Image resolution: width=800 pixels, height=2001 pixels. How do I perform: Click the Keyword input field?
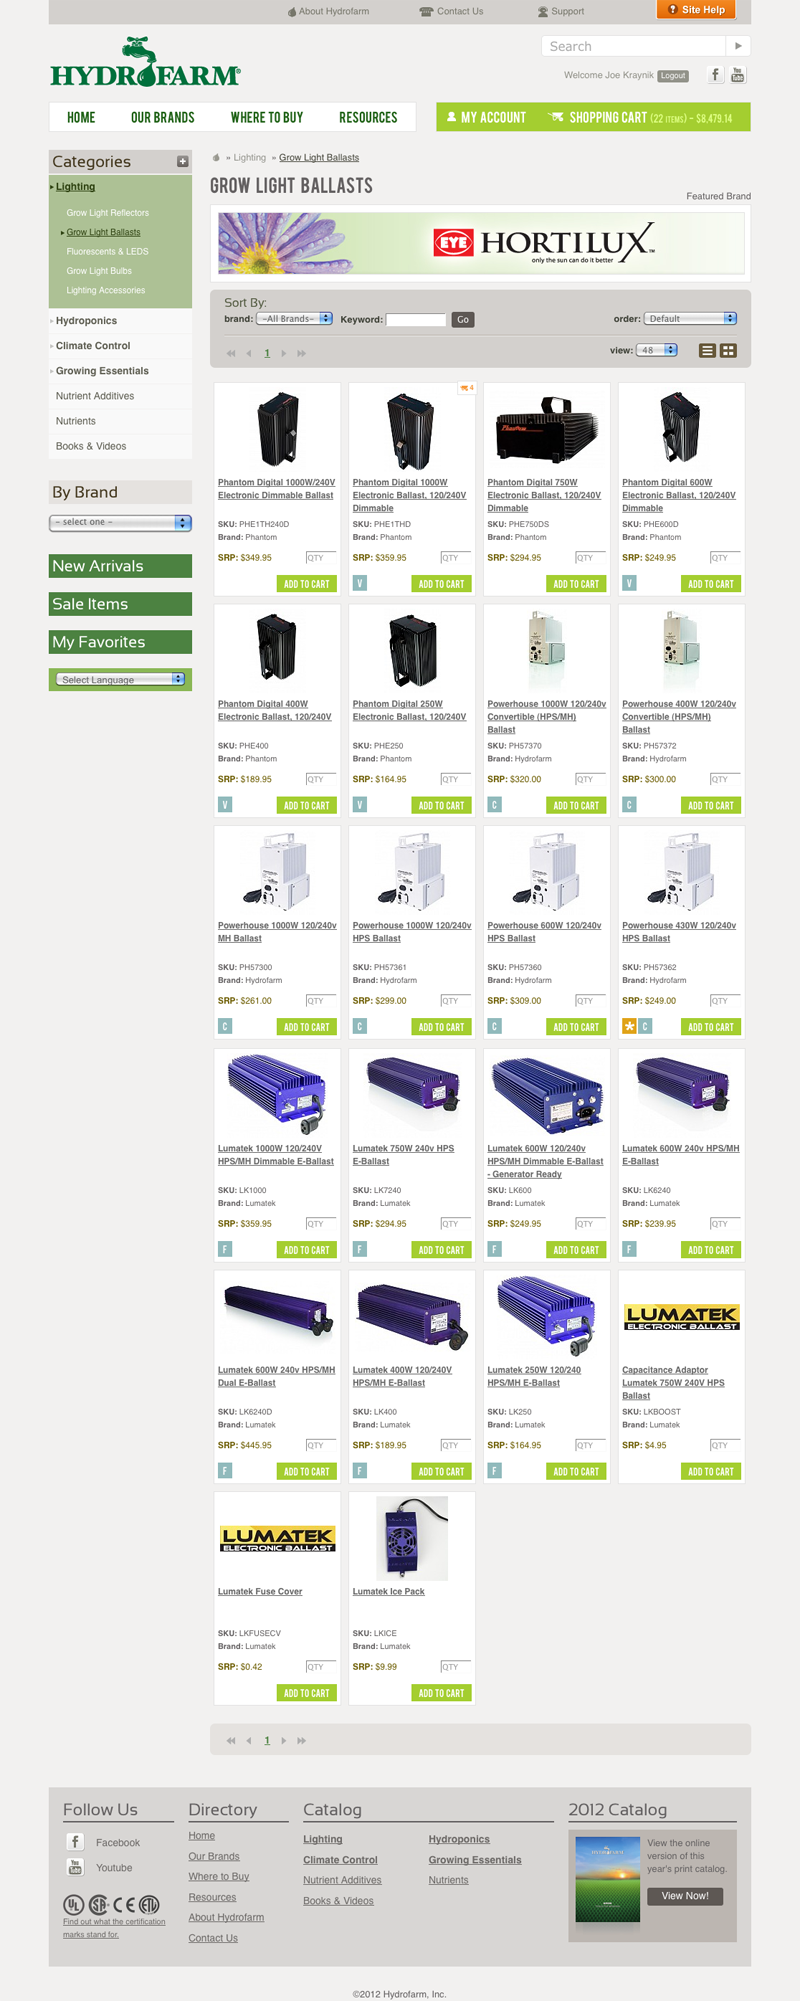(416, 320)
